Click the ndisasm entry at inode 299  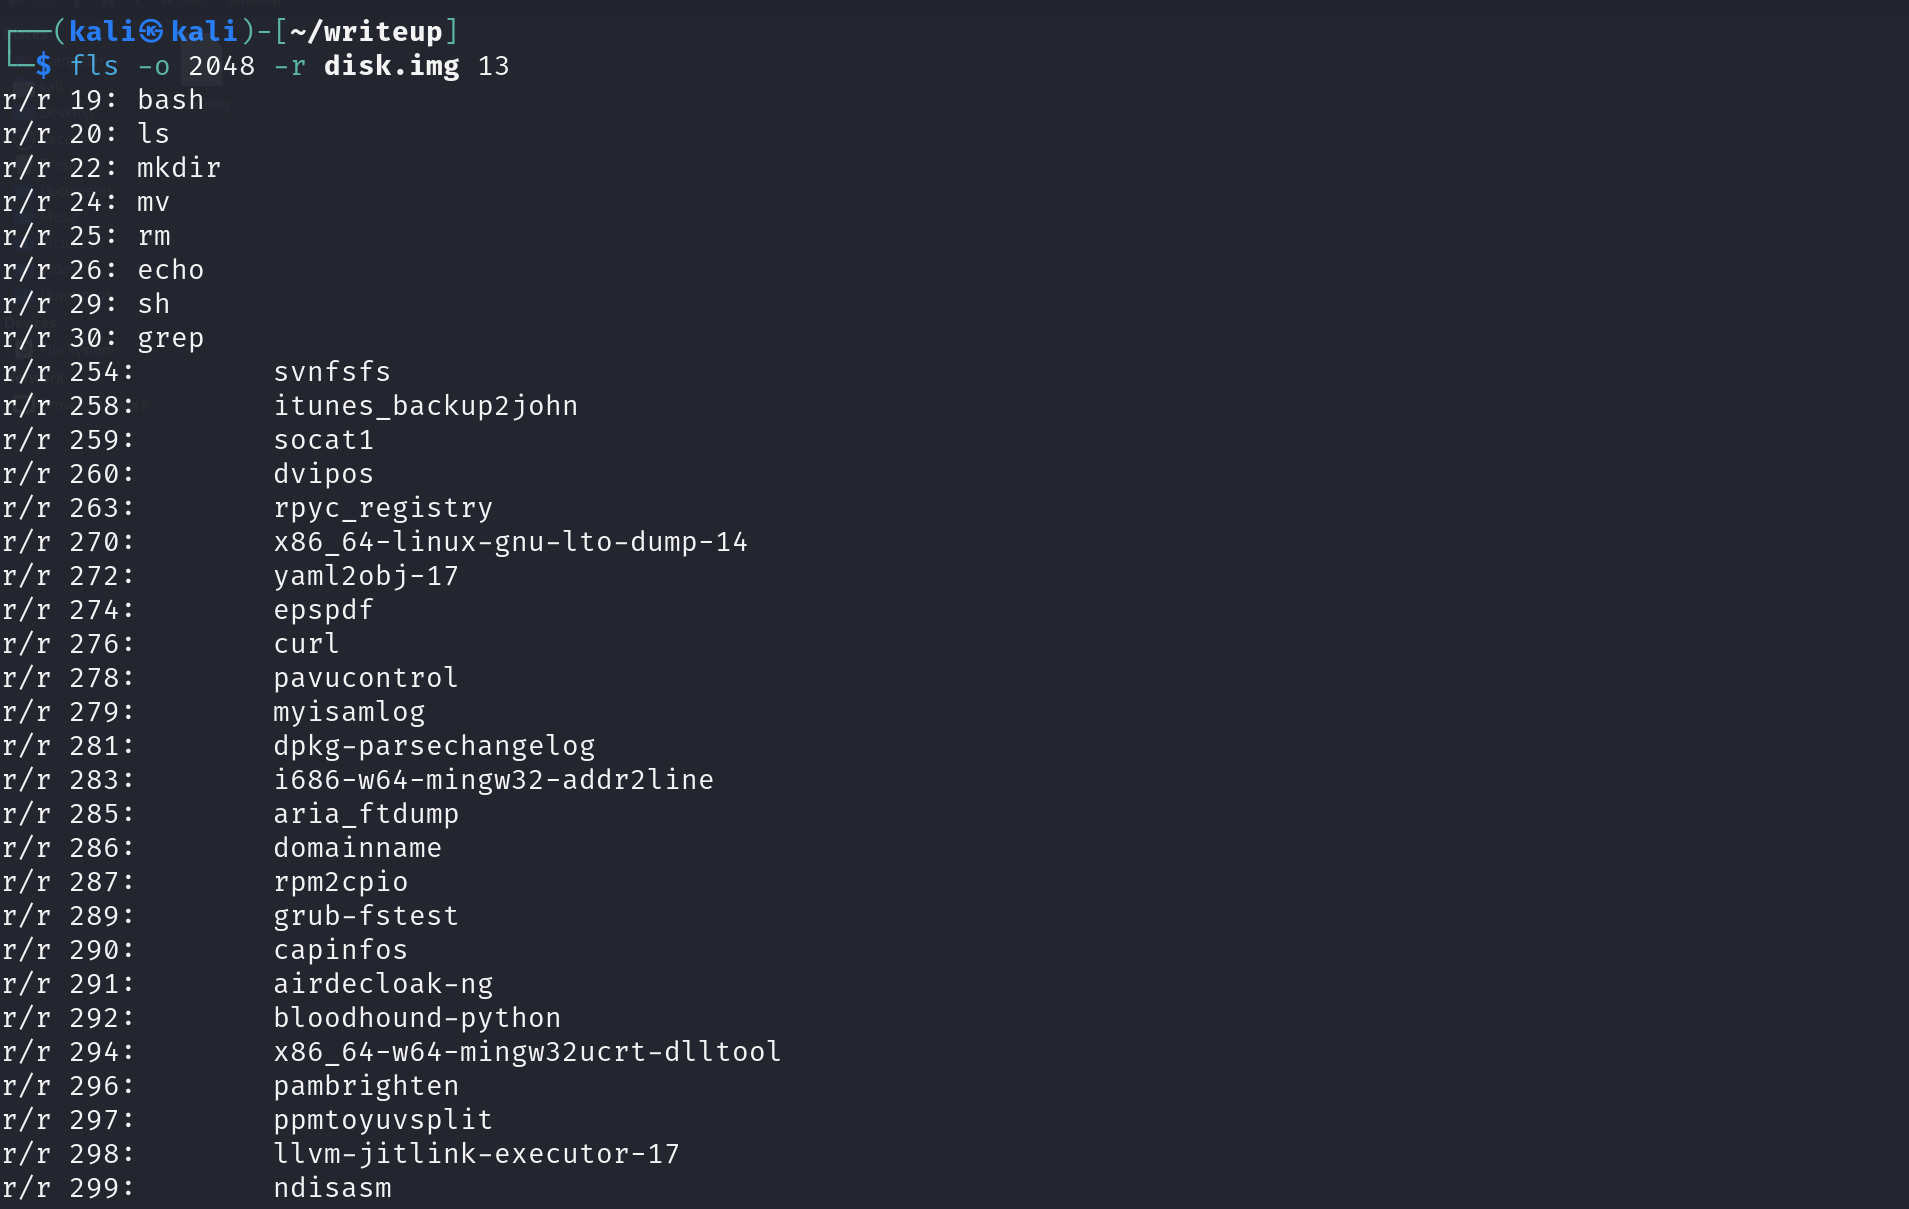pyautogui.click(x=332, y=1188)
